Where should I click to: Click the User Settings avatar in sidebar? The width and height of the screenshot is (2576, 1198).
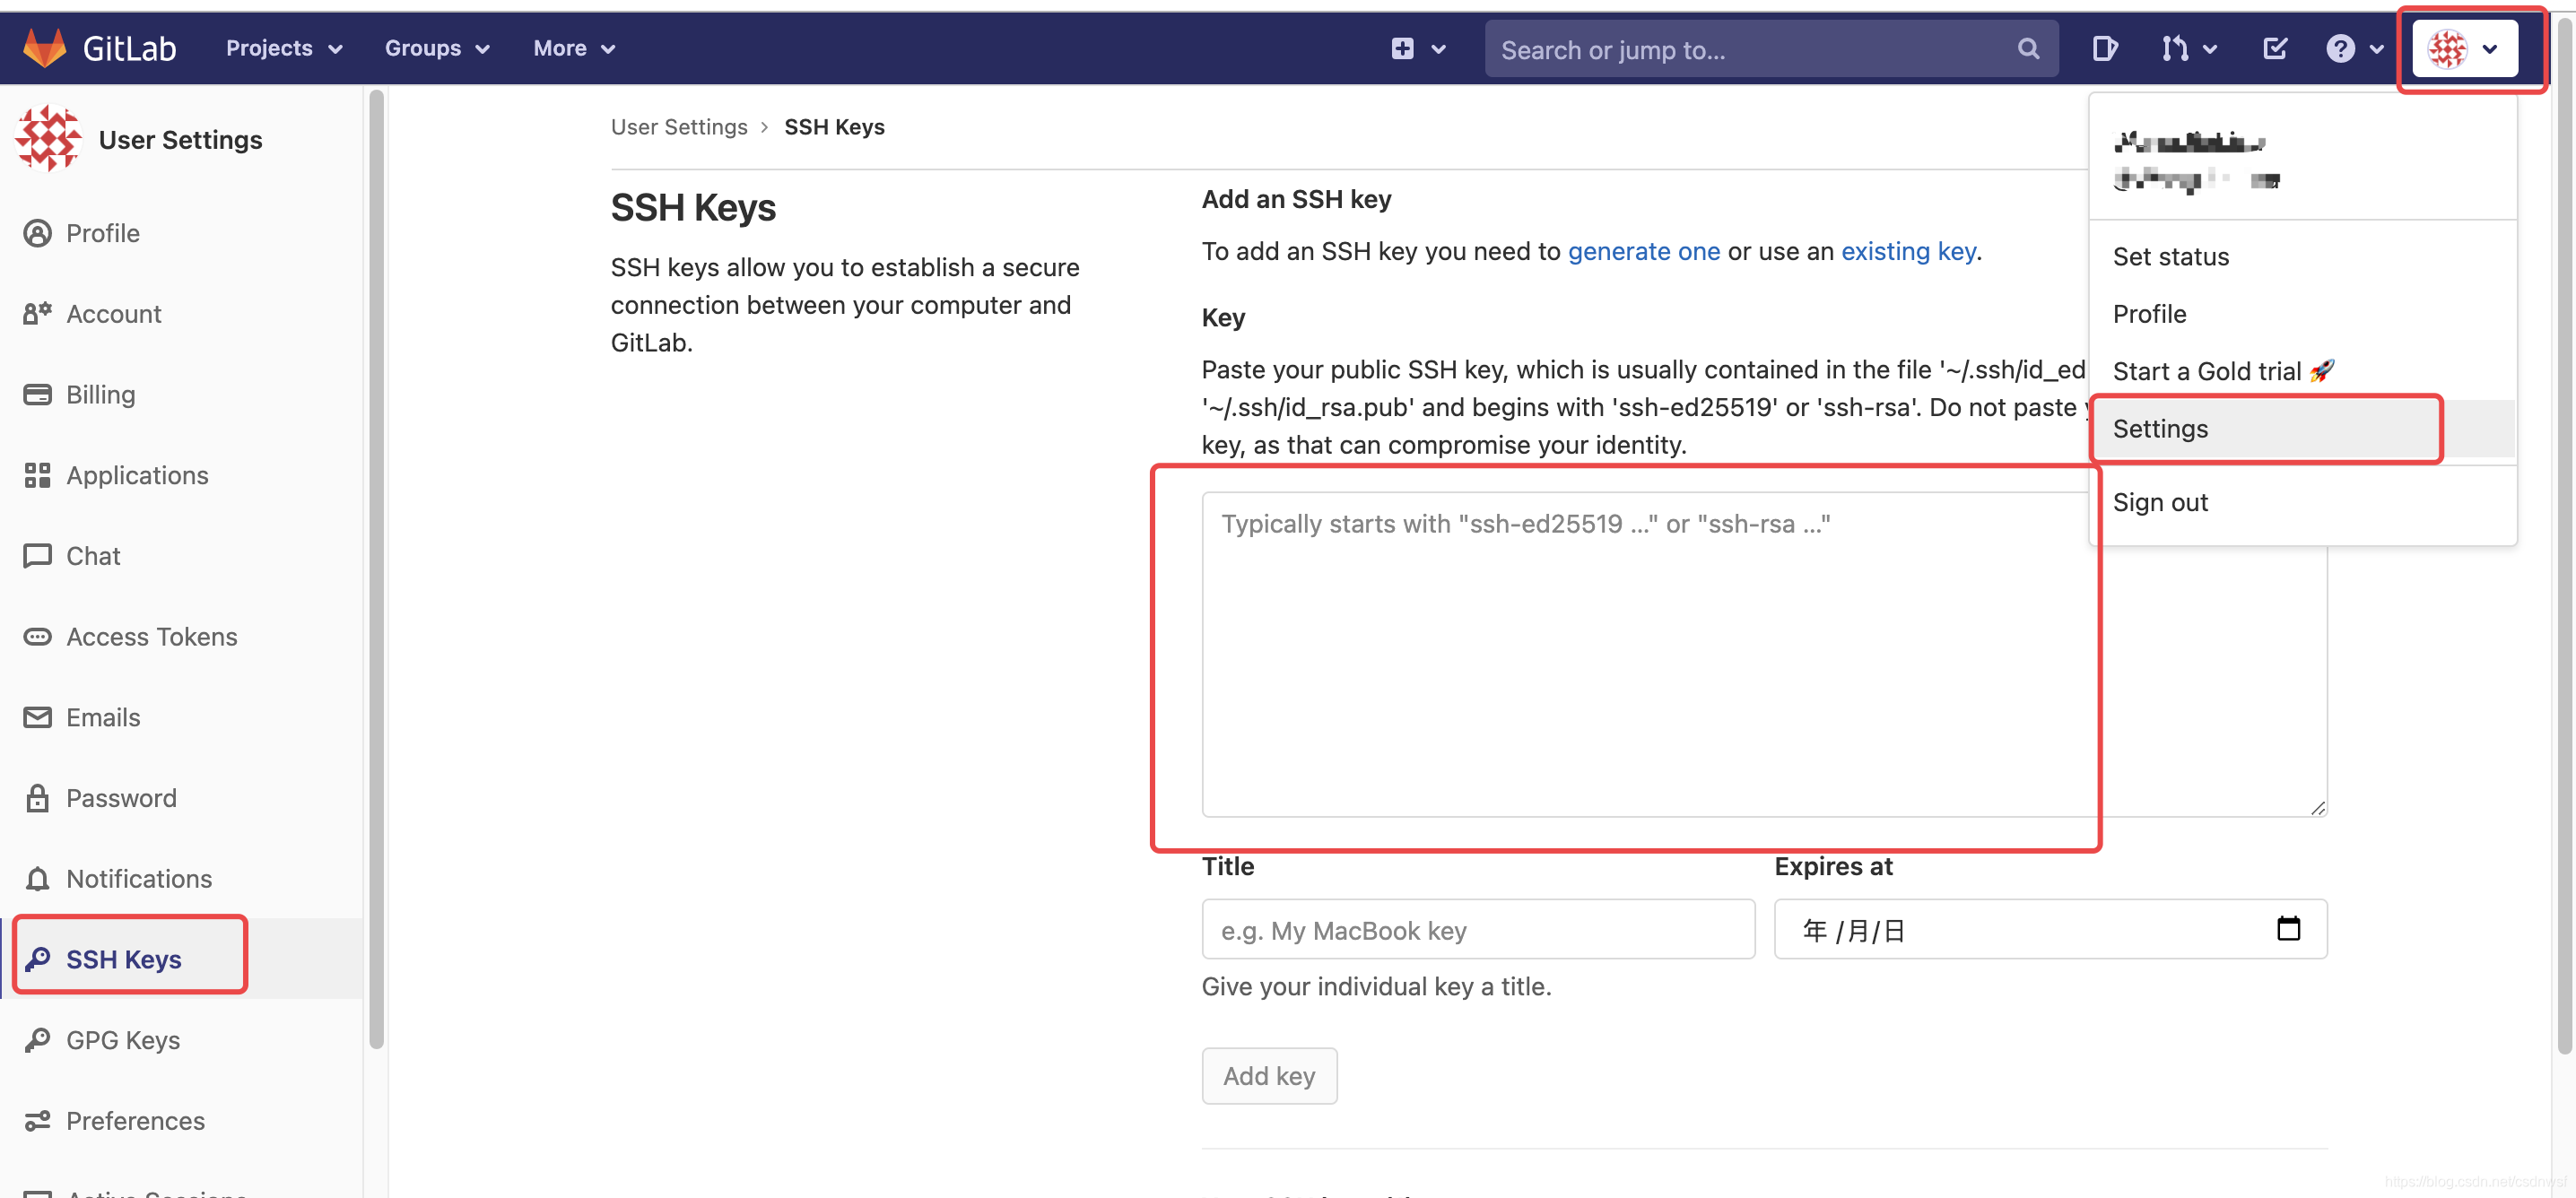tap(48, 139)
